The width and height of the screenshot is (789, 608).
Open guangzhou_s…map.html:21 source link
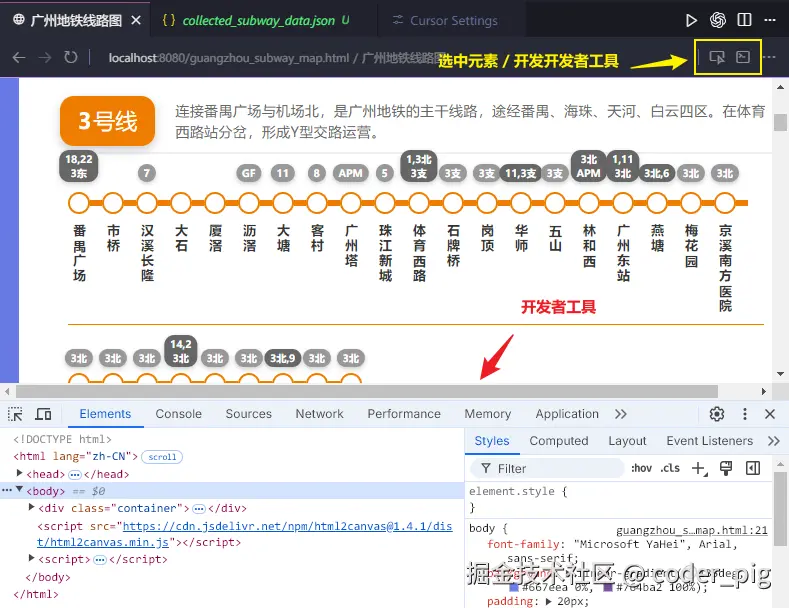click(x=692, y=530)
